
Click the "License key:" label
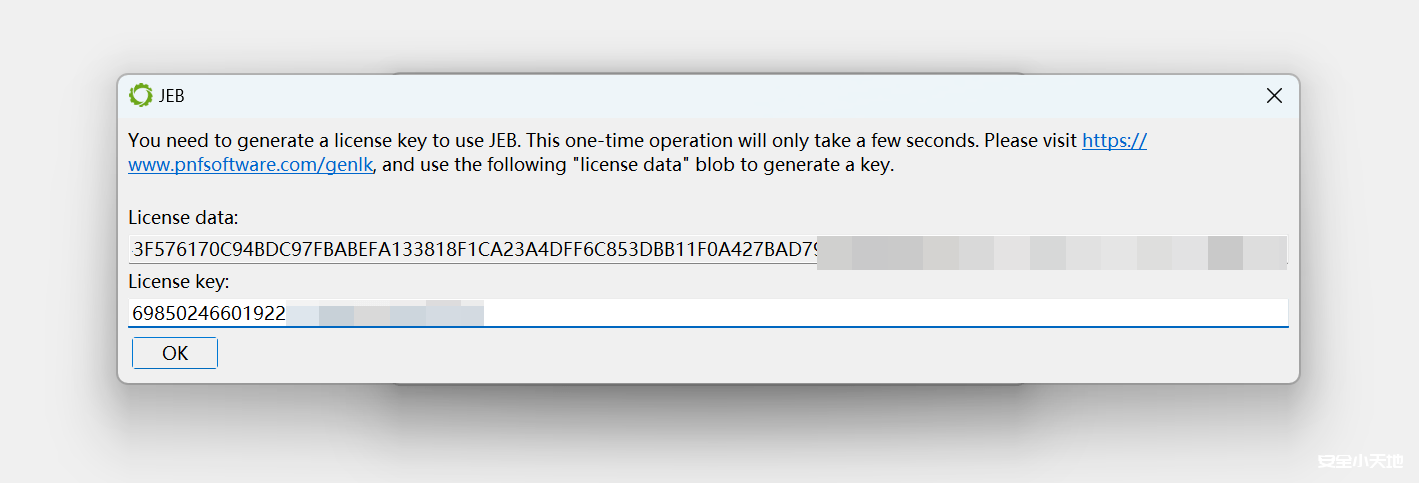click(179, 282)
